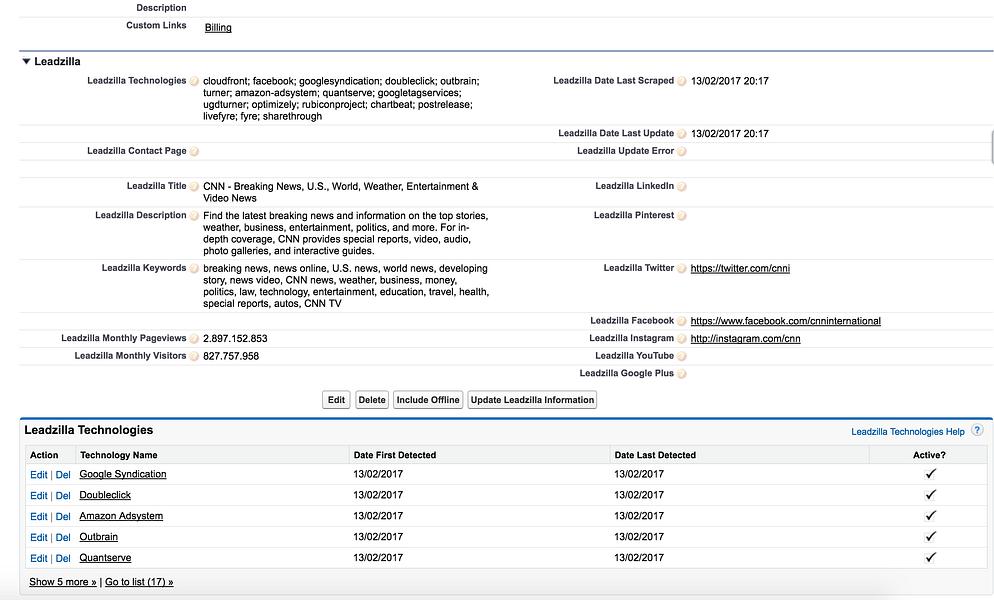994x600 pixels.
Task: Open help icon beside Leadzilla Technologies field
Action: [x=194, y=81]
